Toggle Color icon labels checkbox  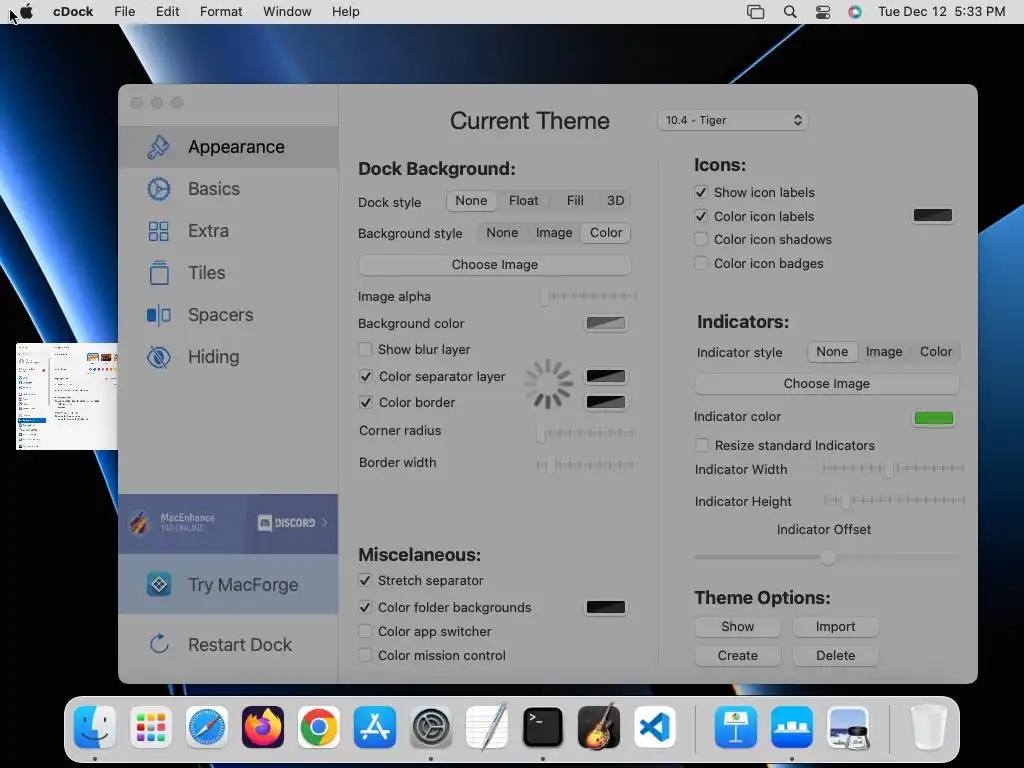701,216
